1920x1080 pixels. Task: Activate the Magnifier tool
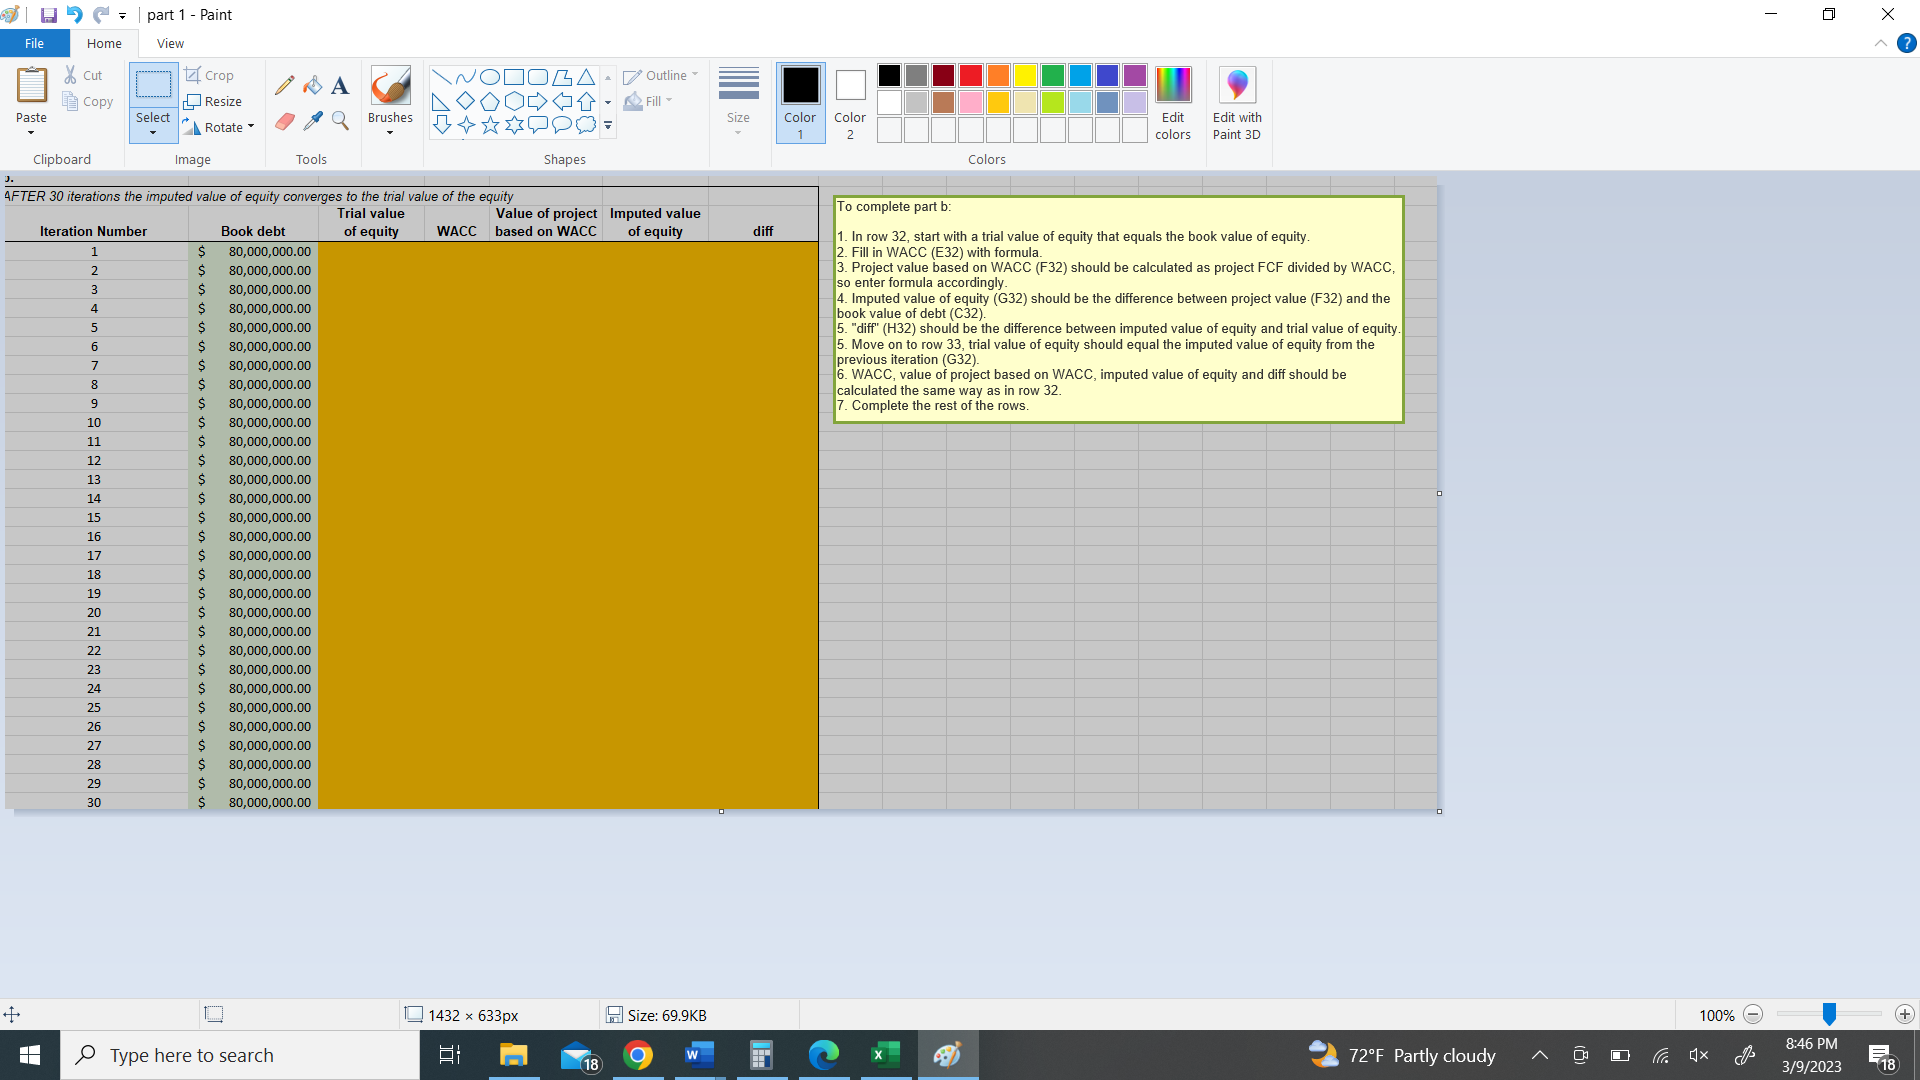[339, 121]
